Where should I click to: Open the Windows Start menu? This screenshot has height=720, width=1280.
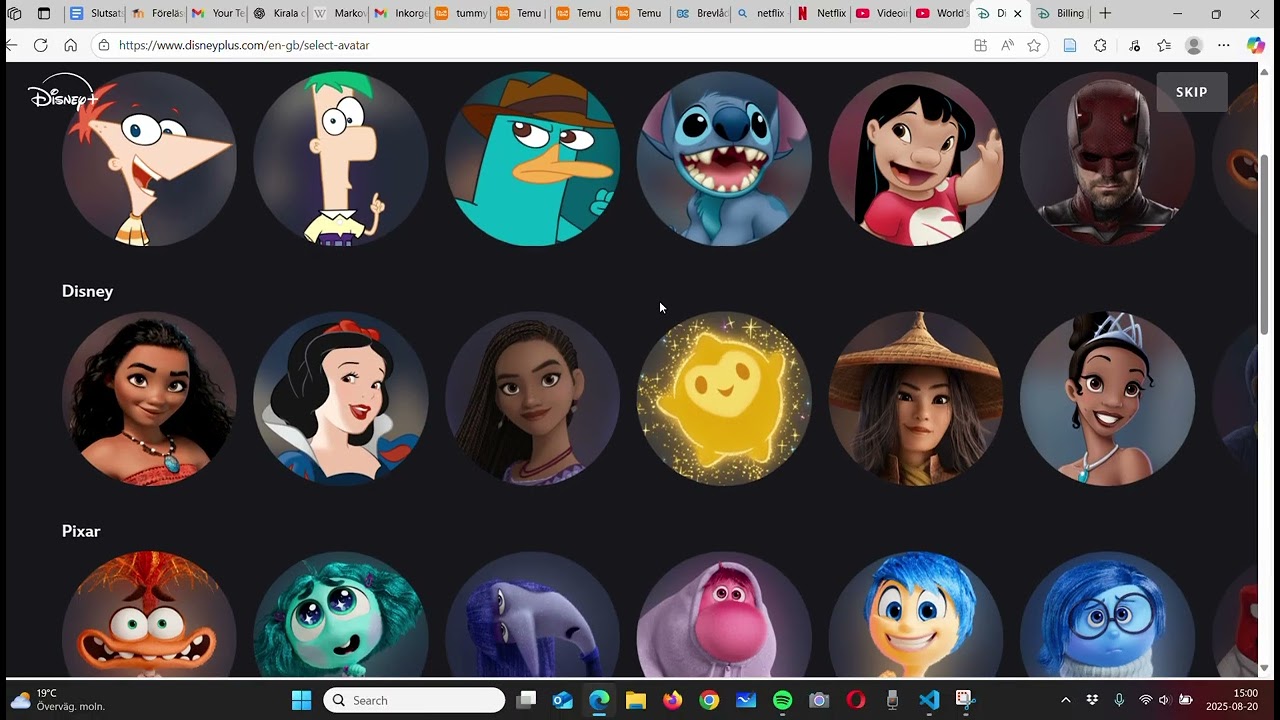[301, 700]
